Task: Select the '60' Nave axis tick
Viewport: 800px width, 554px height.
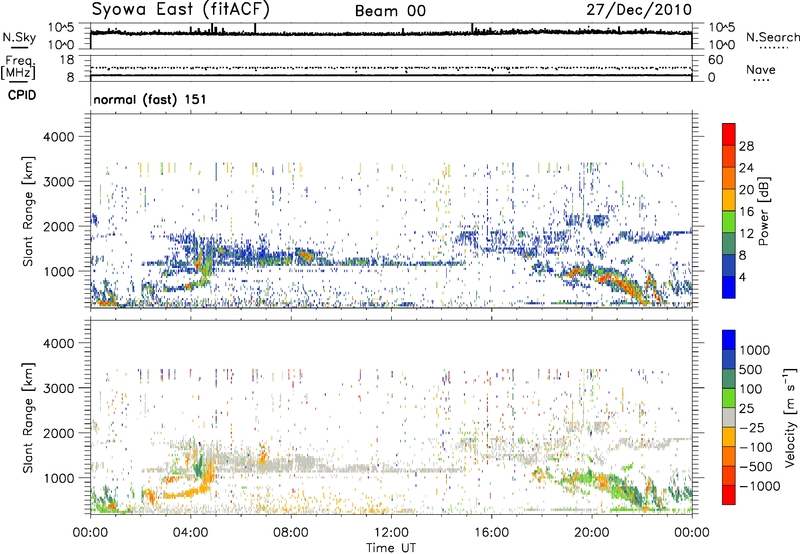Action: coord(715,60)
